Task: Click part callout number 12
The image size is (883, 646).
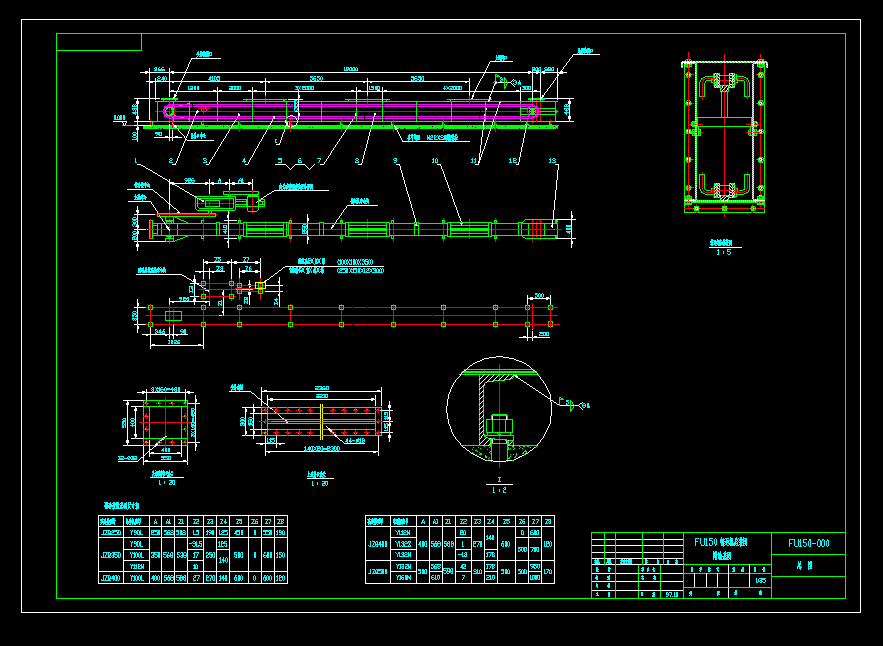Action: pos(513,161)
